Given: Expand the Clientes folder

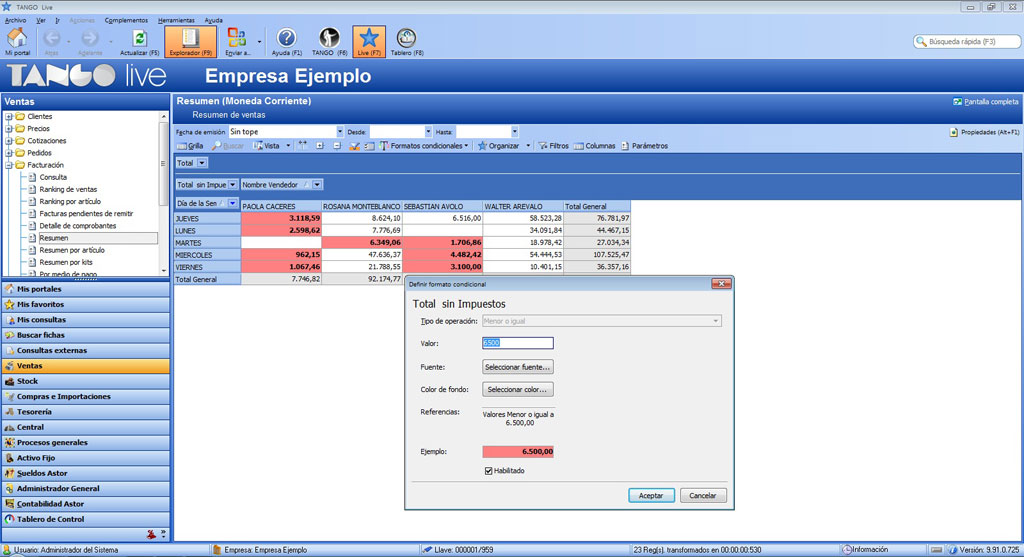Looking at the screenshot, I should [9, 116].
